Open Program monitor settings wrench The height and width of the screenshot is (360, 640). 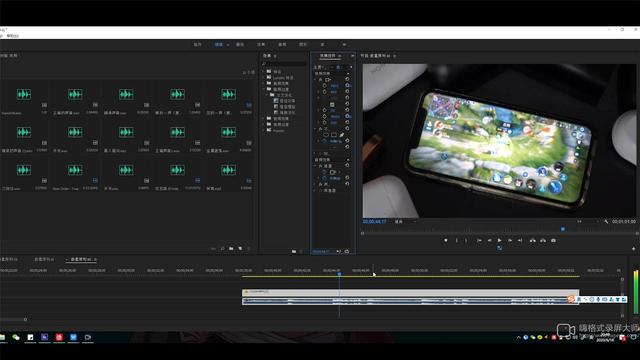[606, 221]
